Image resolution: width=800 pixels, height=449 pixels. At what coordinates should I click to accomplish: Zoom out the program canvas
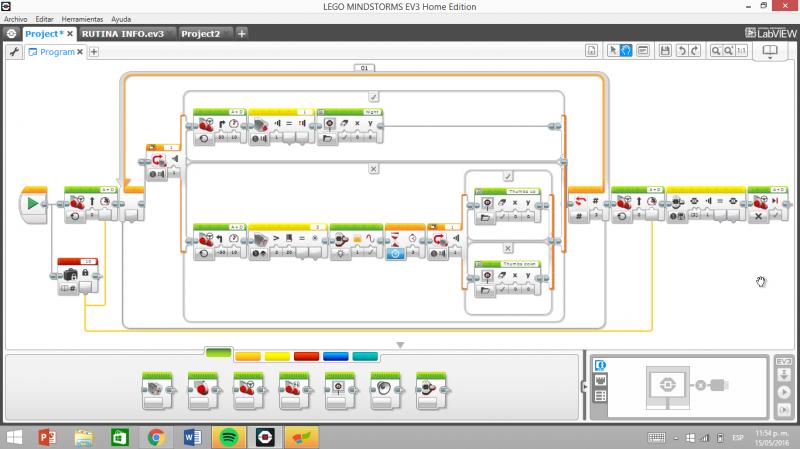point(716,51)
